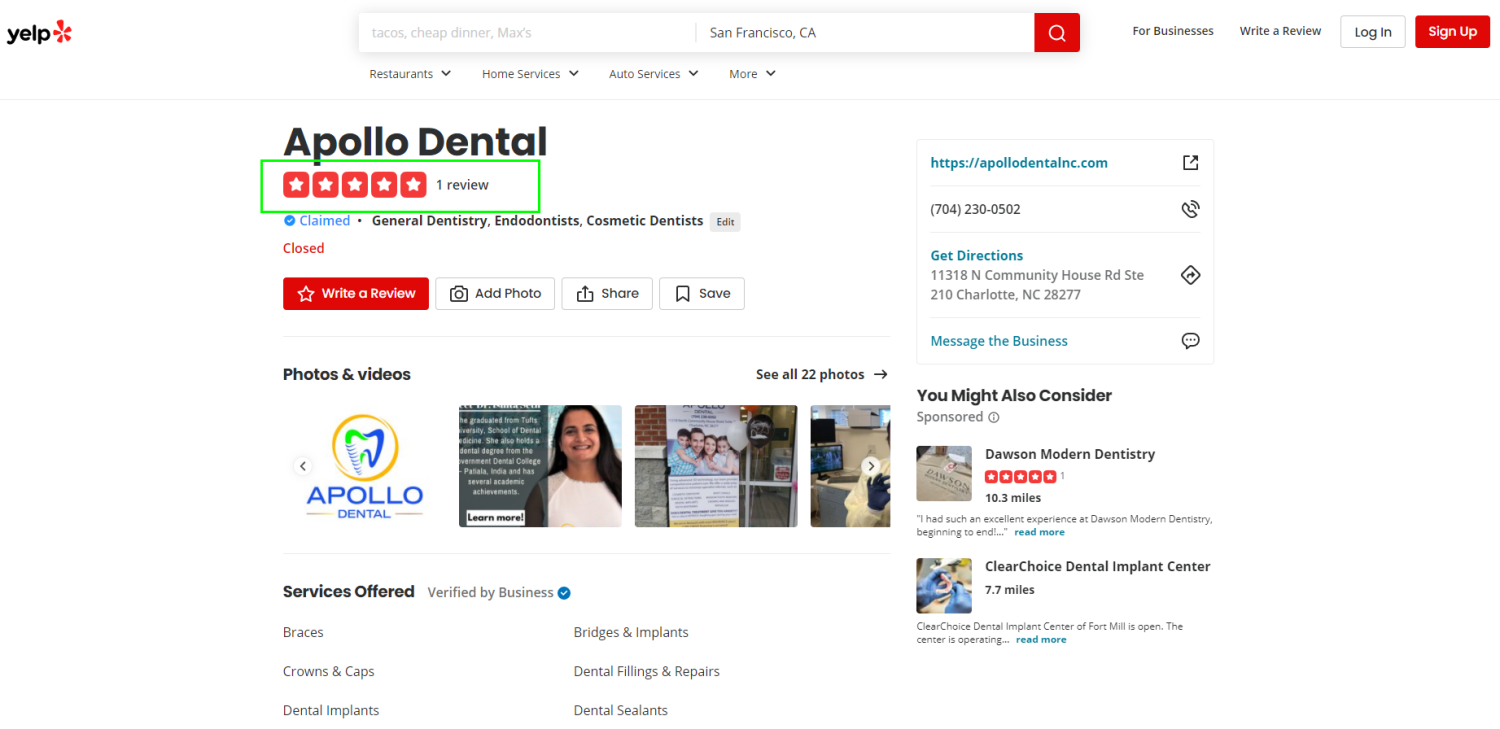
Task: Open Write a Review header link
Action: click(1280, 31)
